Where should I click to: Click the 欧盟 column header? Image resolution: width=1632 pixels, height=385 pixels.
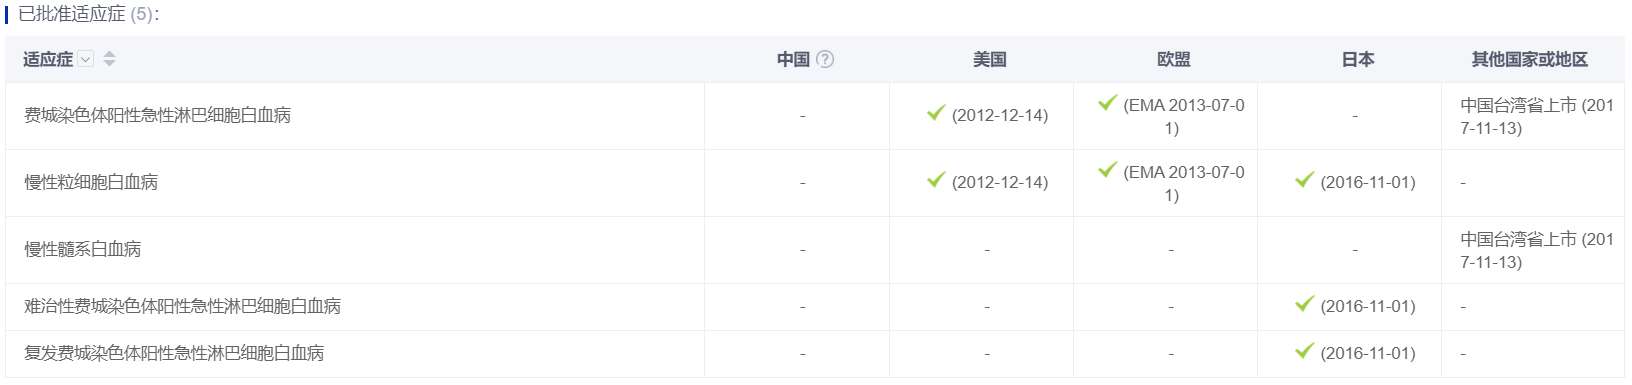(x=1174, y=59)
